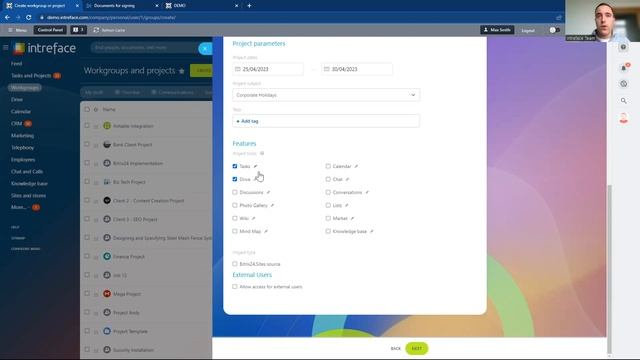The image size is (640, 360).
Task: Tick the Bitrix24.Sites source checkbox
Action: (x=235, y=264)
